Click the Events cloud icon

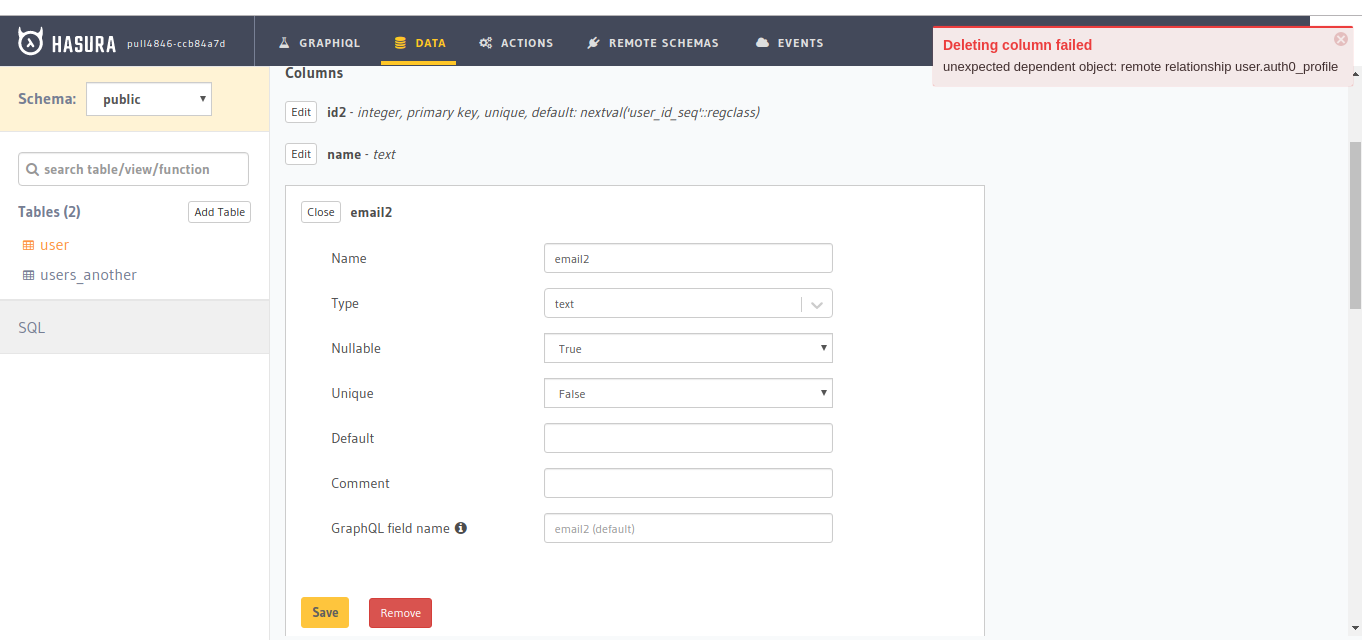click(763, 43)
